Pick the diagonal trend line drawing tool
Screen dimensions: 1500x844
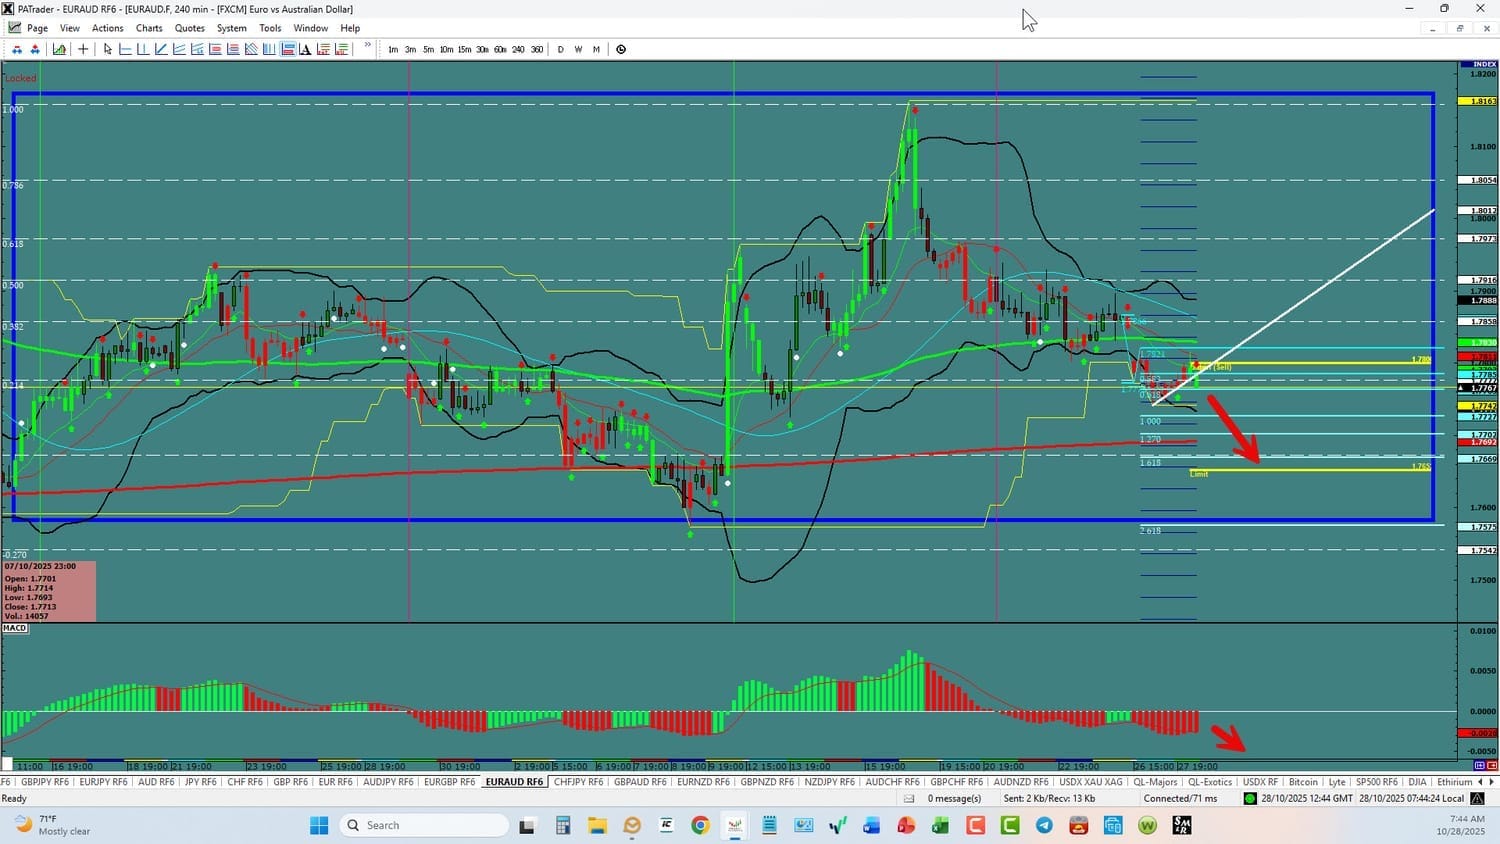coord(161,49)
